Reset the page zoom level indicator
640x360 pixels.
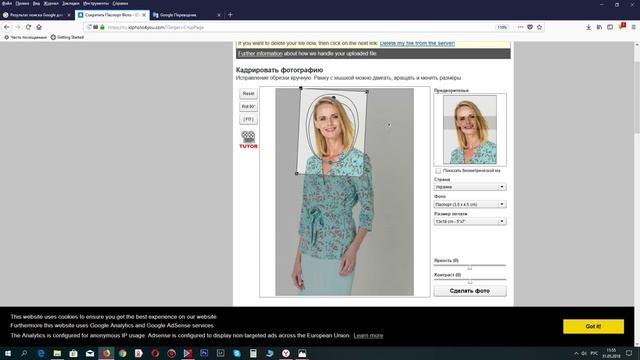(502, 27)
